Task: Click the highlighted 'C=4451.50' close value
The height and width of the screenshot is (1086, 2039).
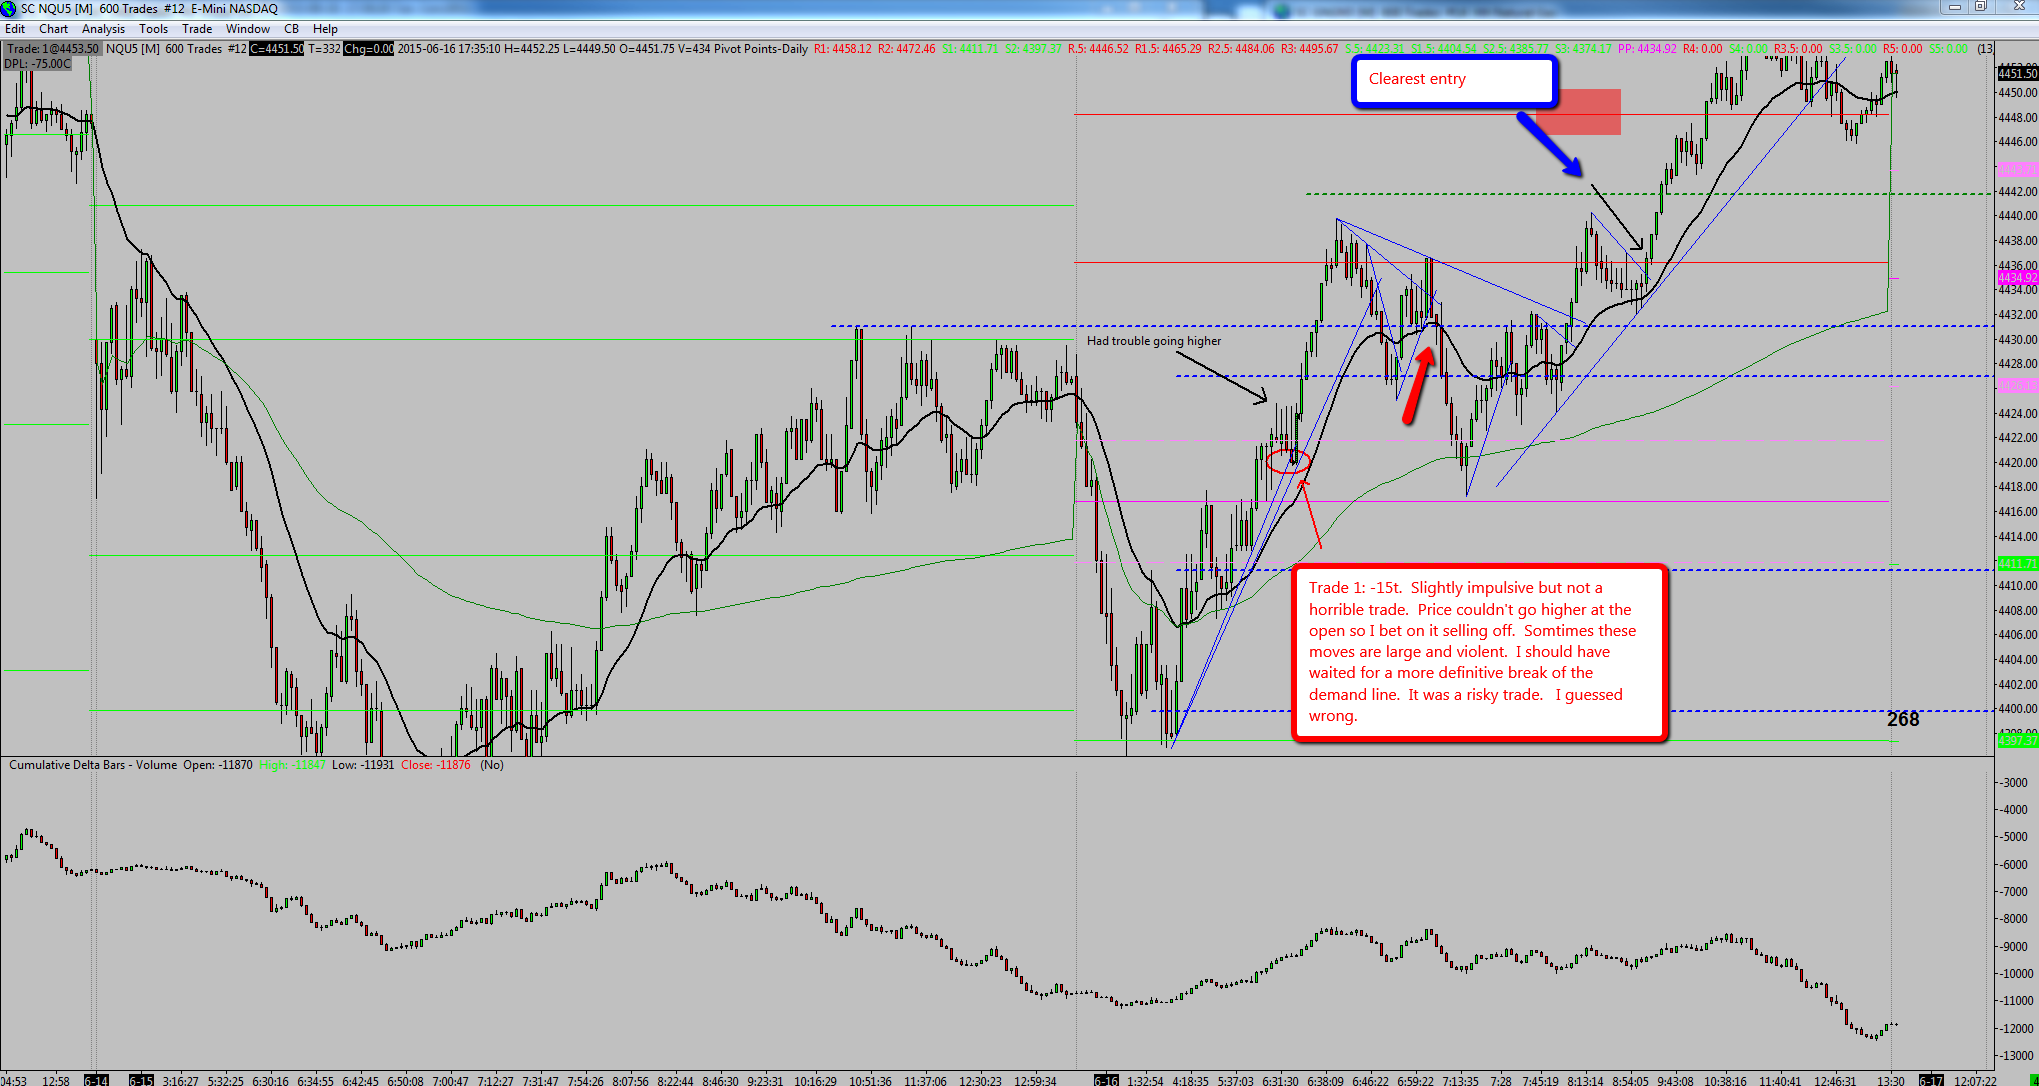Action: click(x=276, y=49)
